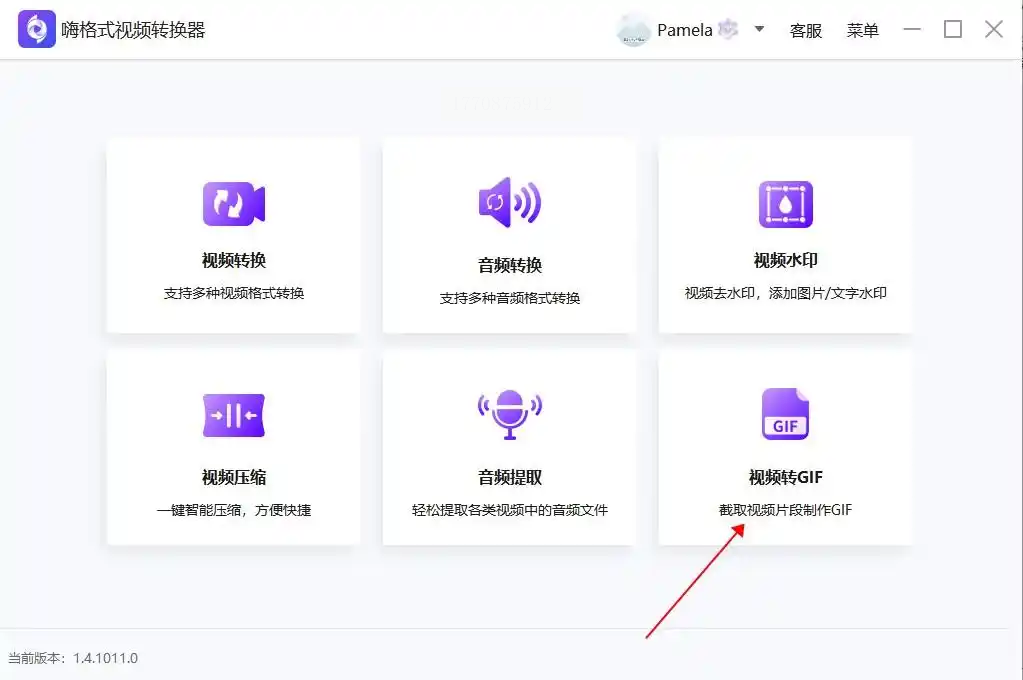
Task: Select the 视频转换 title text
Action: [234, 260]
